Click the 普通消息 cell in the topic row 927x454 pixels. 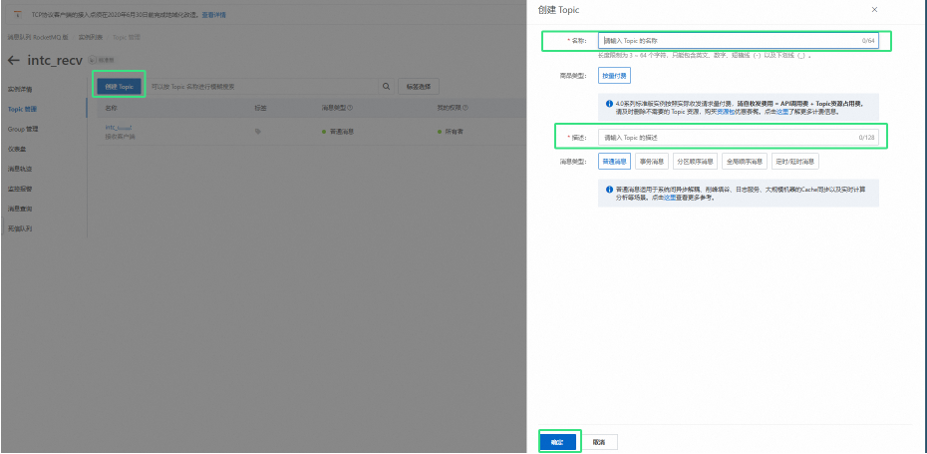click(338, 131)
